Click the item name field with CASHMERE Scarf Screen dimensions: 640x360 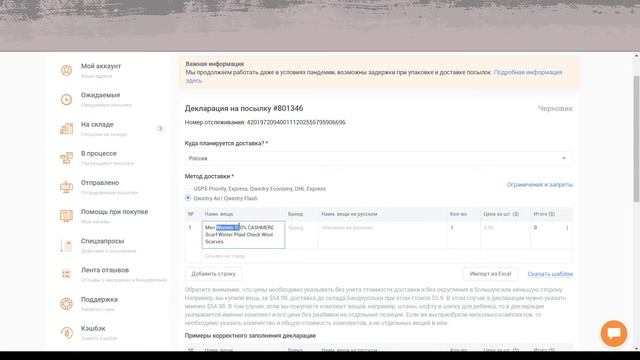243,235
